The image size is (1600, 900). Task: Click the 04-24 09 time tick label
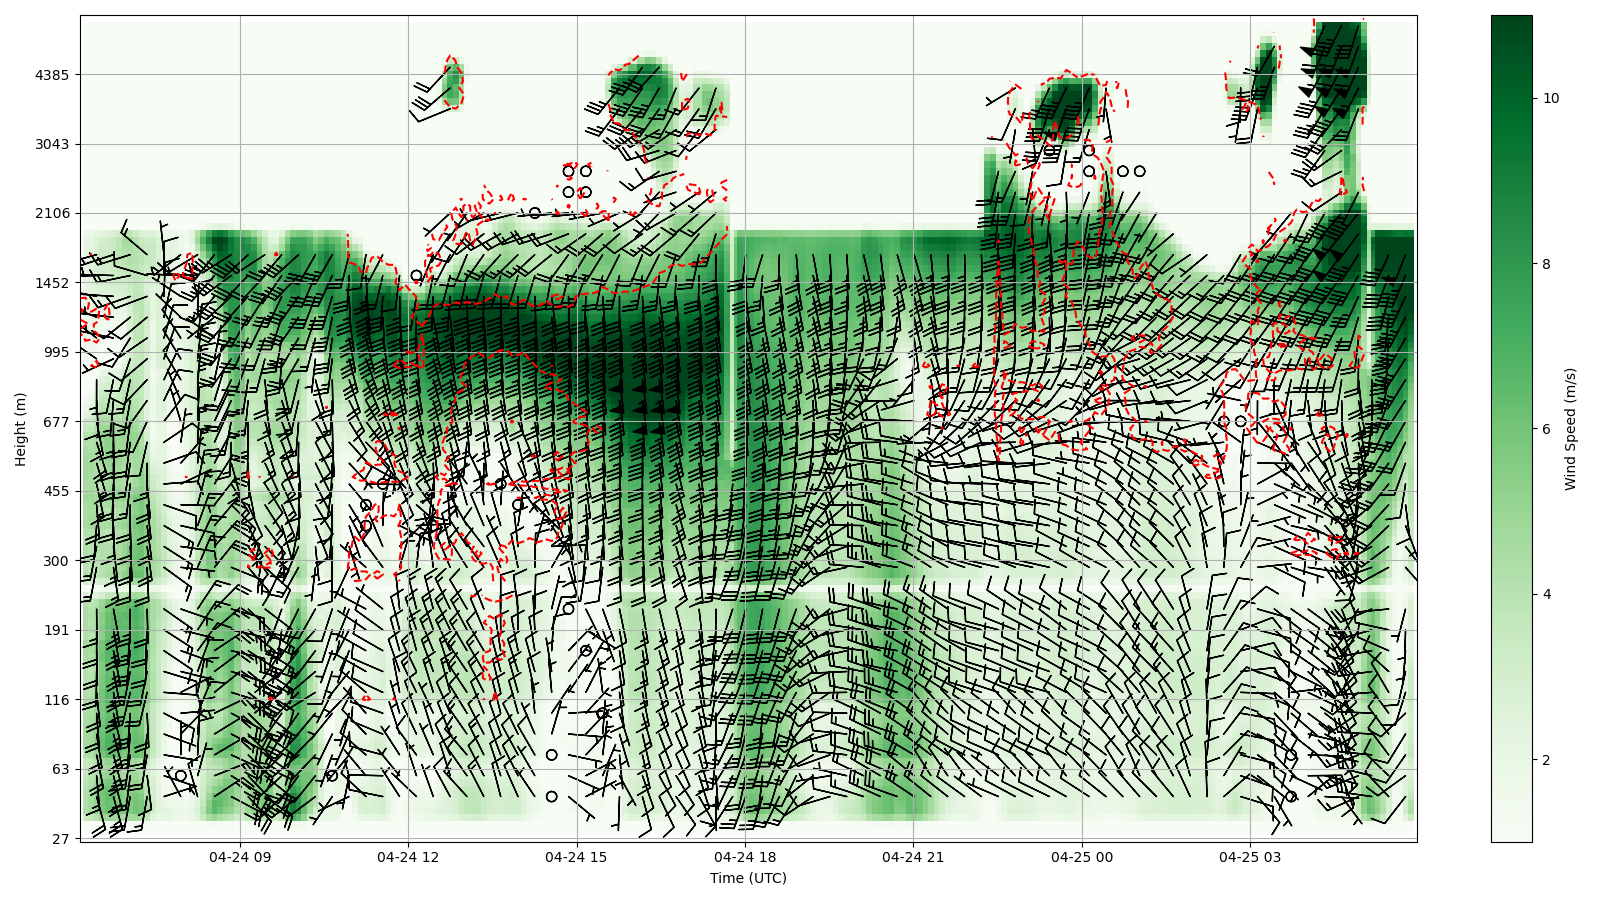click(x=240, y=857)
